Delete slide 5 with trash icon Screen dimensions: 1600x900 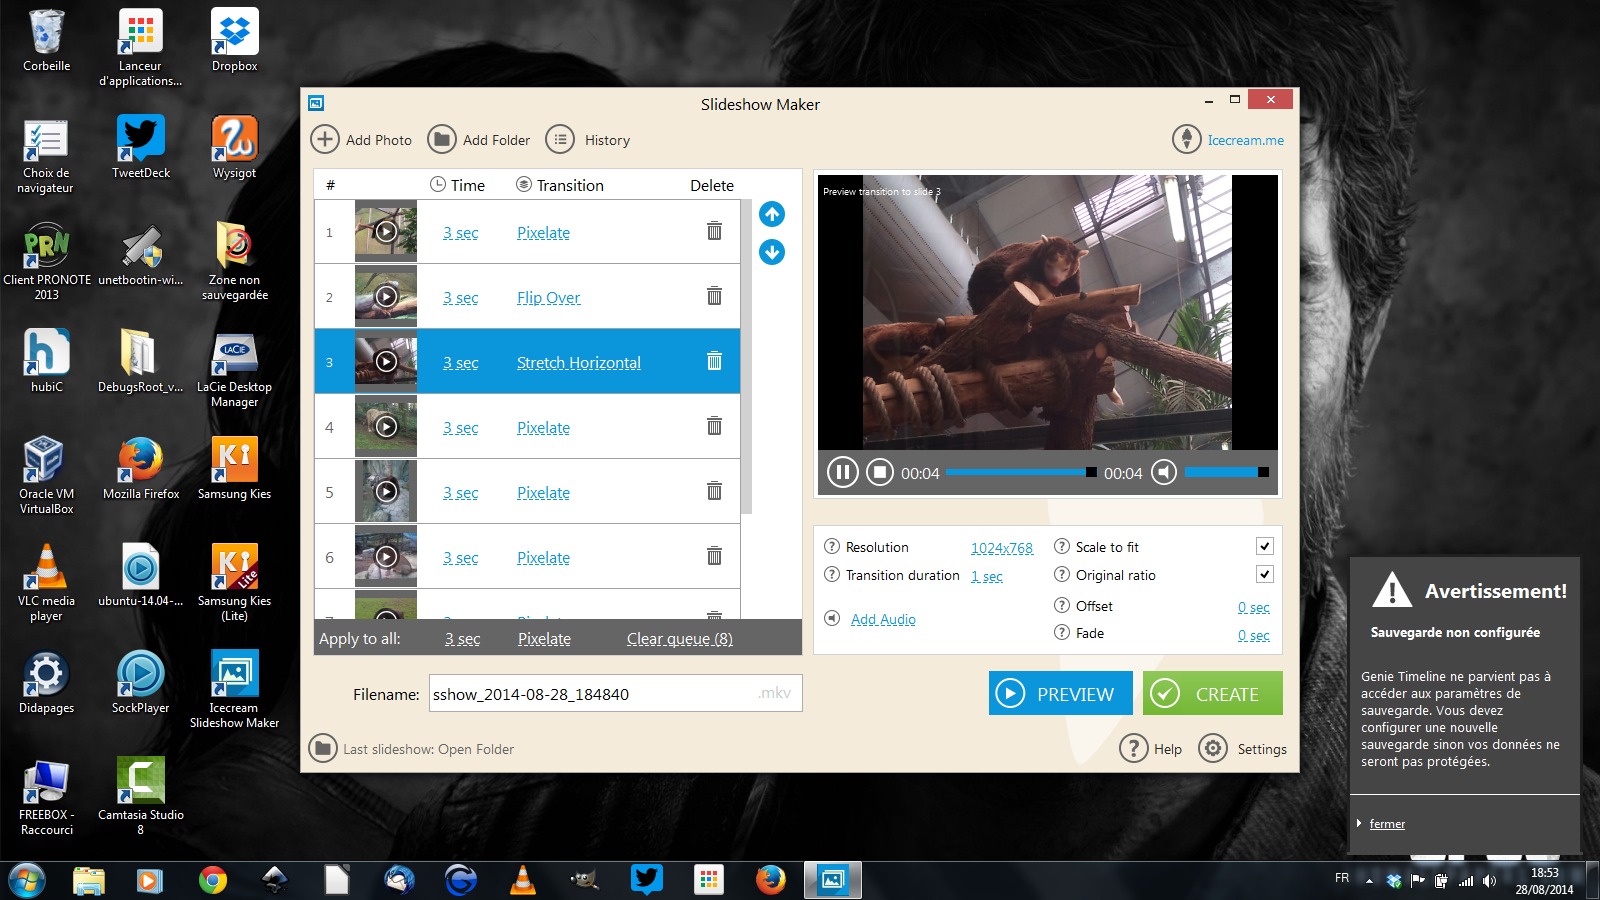point(714,491)
